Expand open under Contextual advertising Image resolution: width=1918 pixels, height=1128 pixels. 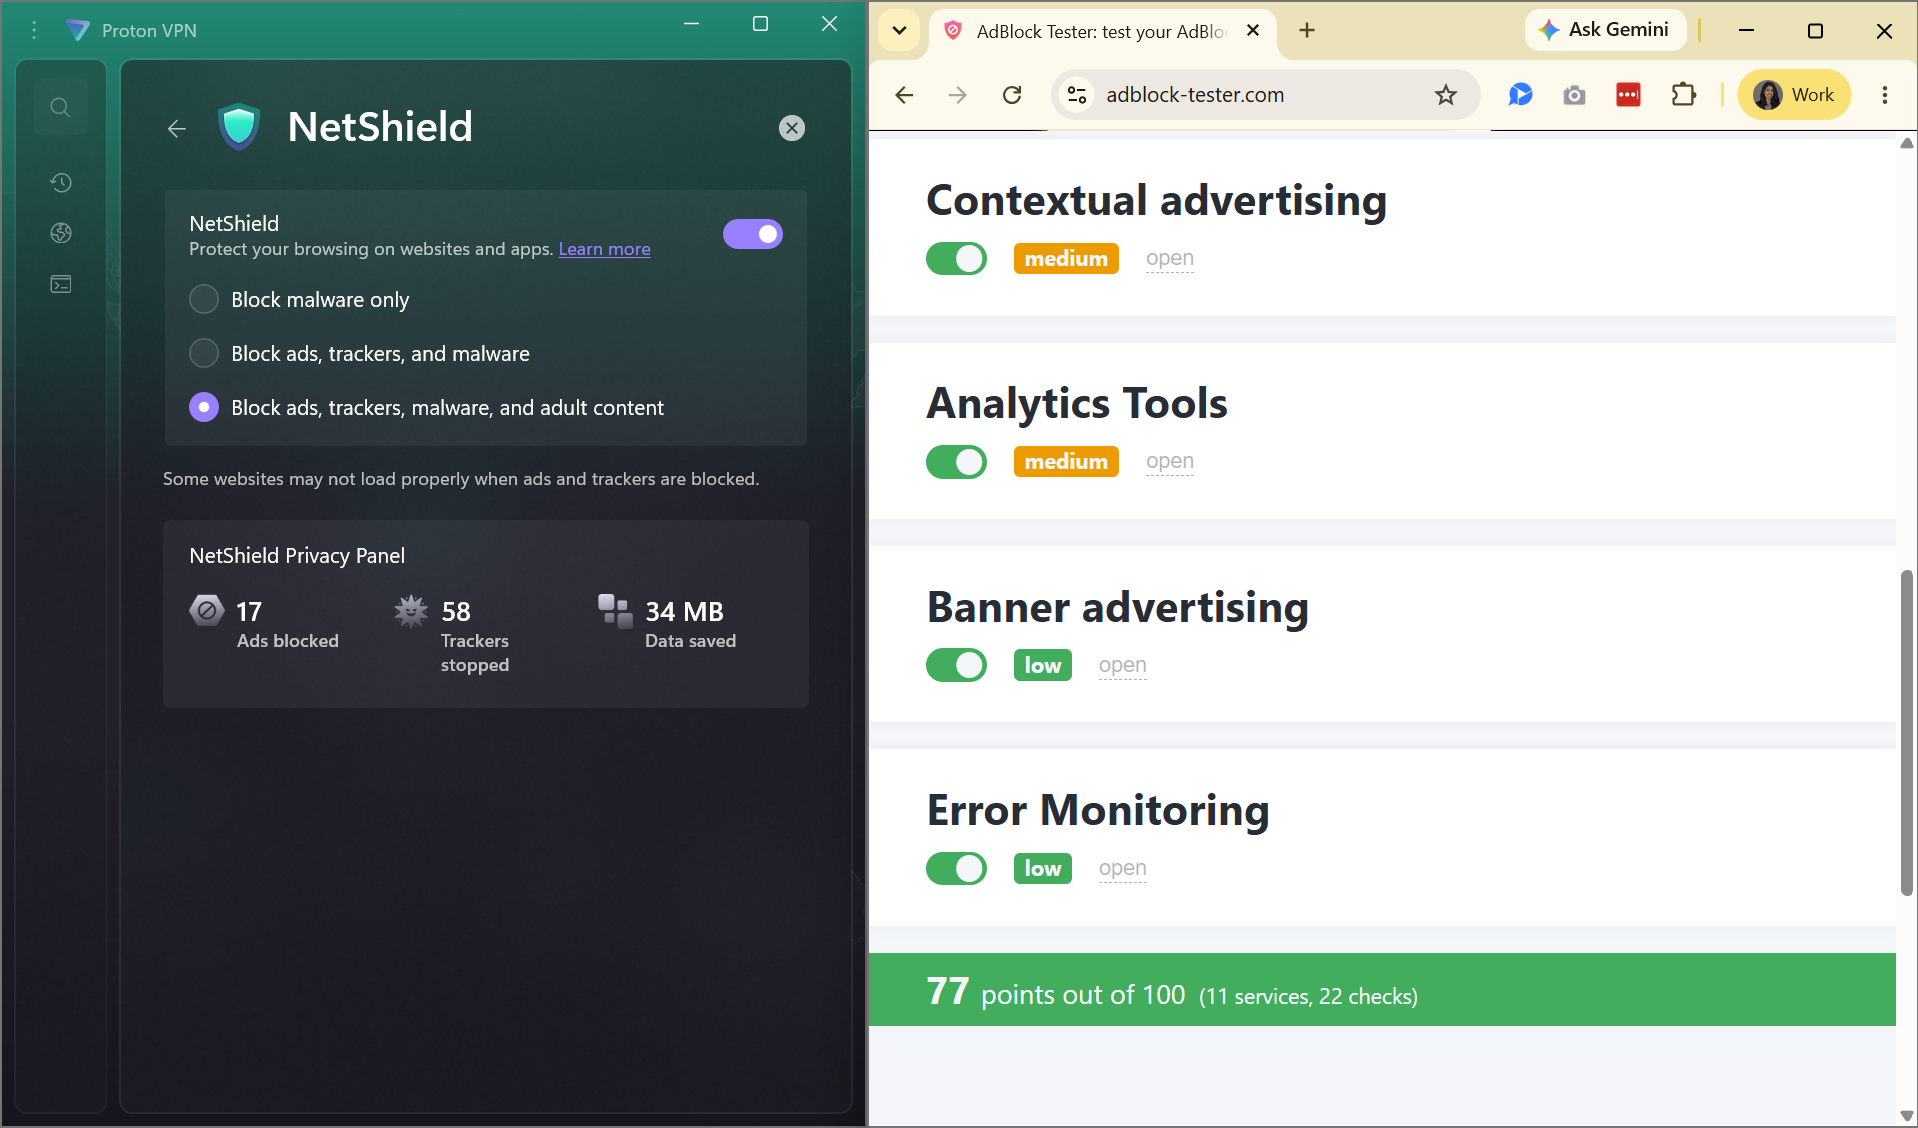[1170, 258]
